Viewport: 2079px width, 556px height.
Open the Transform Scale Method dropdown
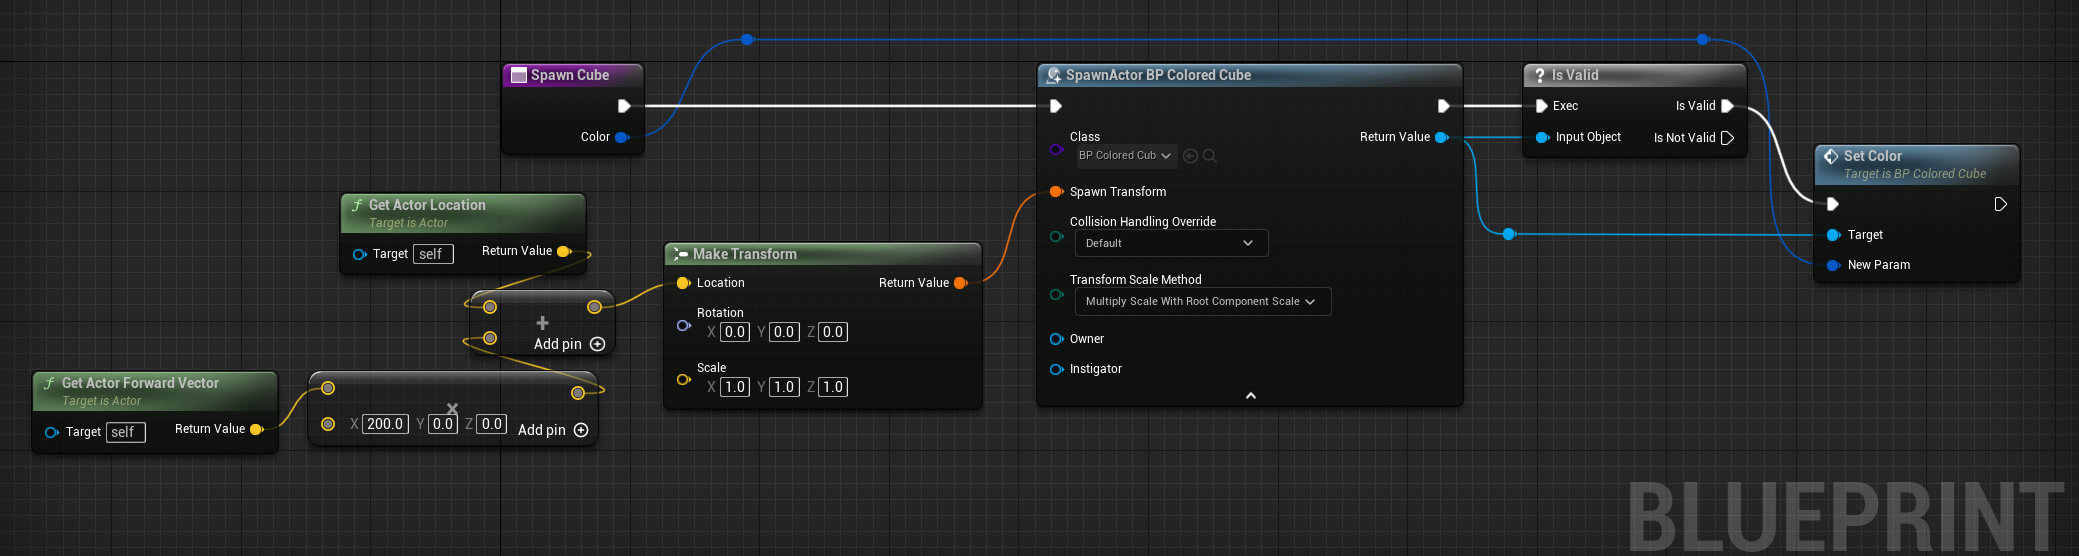[x=1202, y=301]
